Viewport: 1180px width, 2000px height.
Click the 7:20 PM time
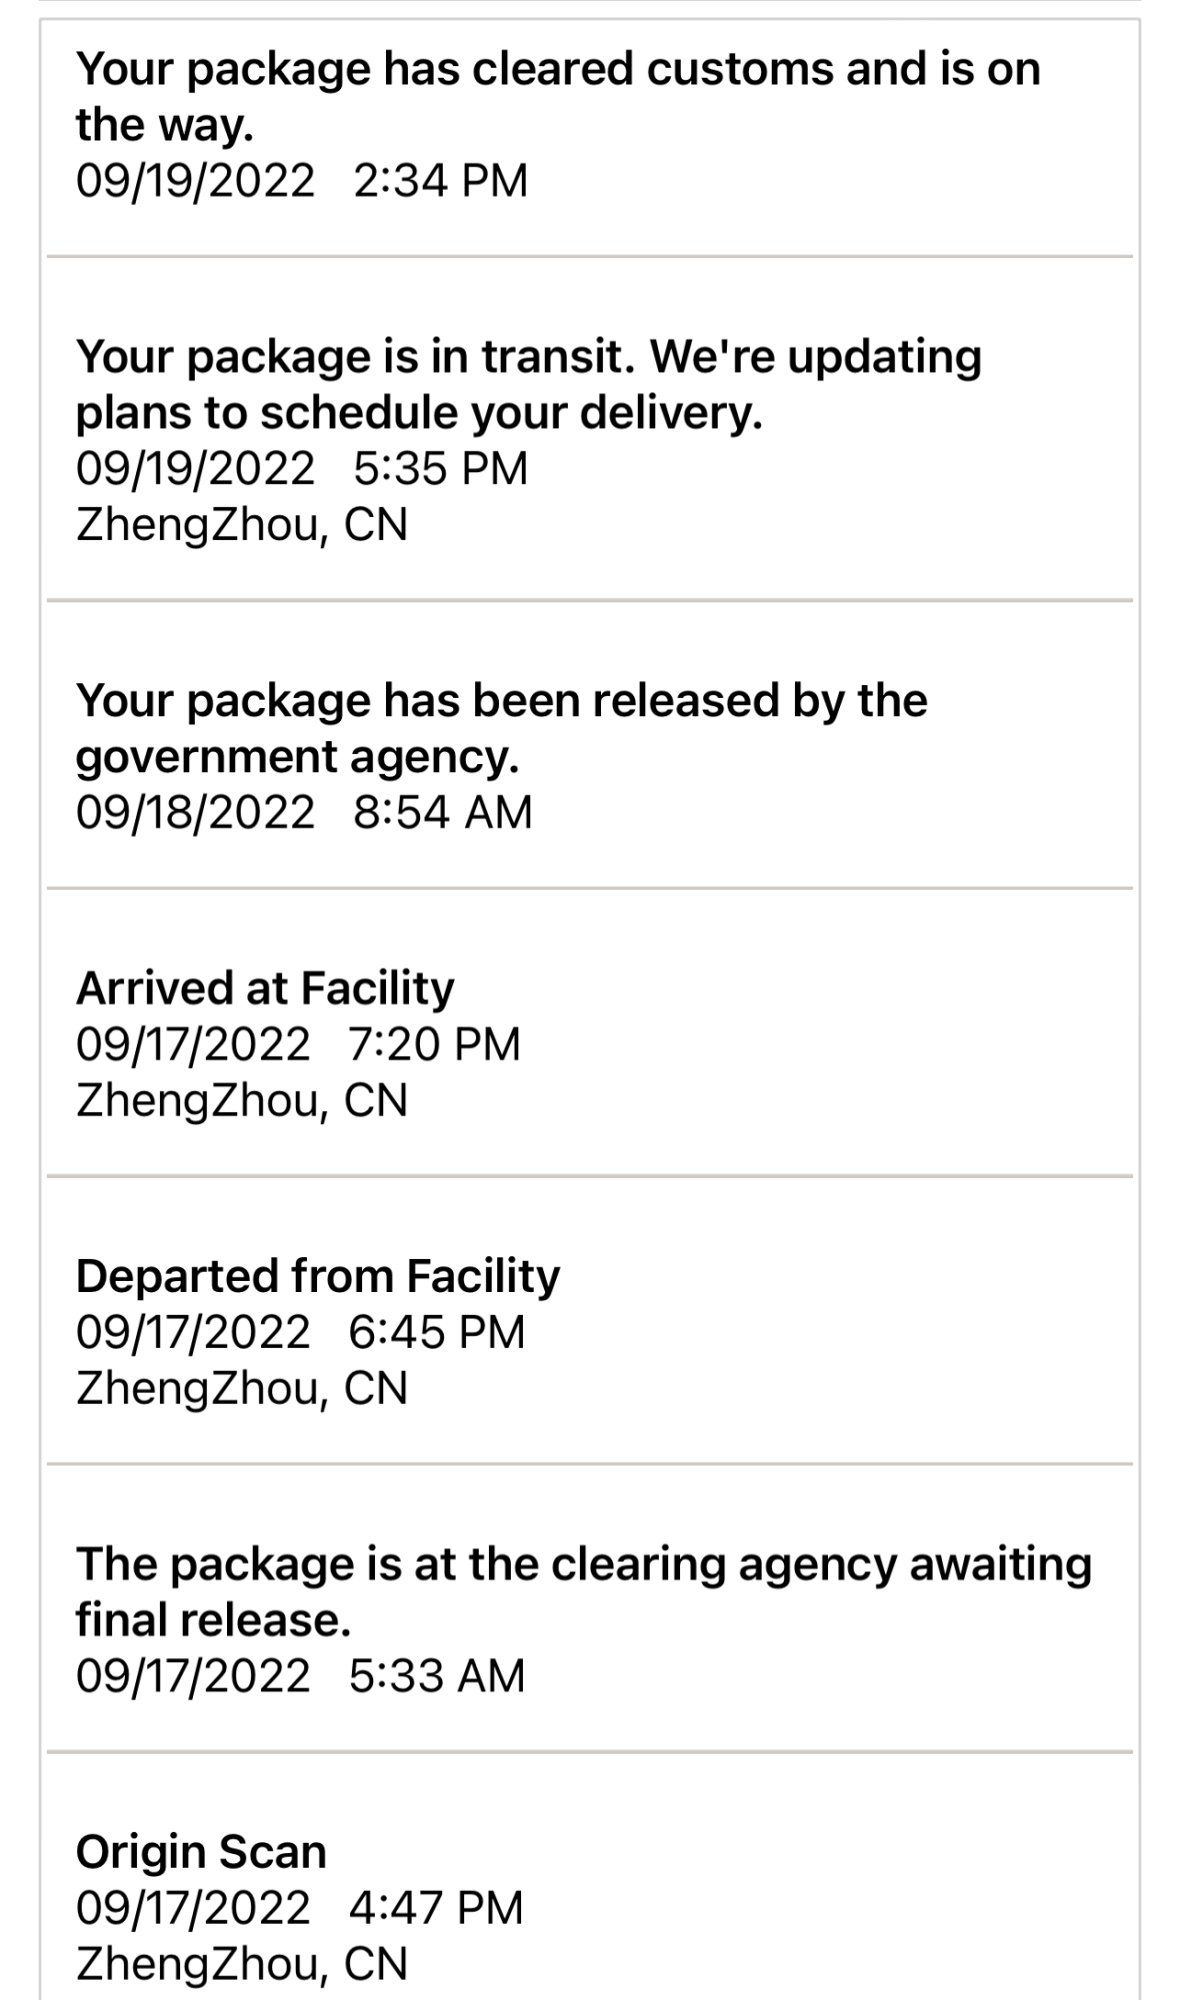(x=435, y=1044)
